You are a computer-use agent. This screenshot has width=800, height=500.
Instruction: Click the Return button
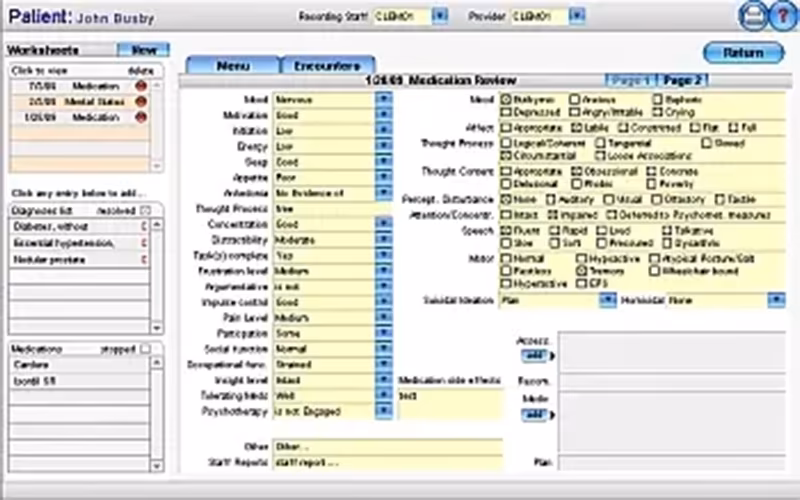[743, 53]
